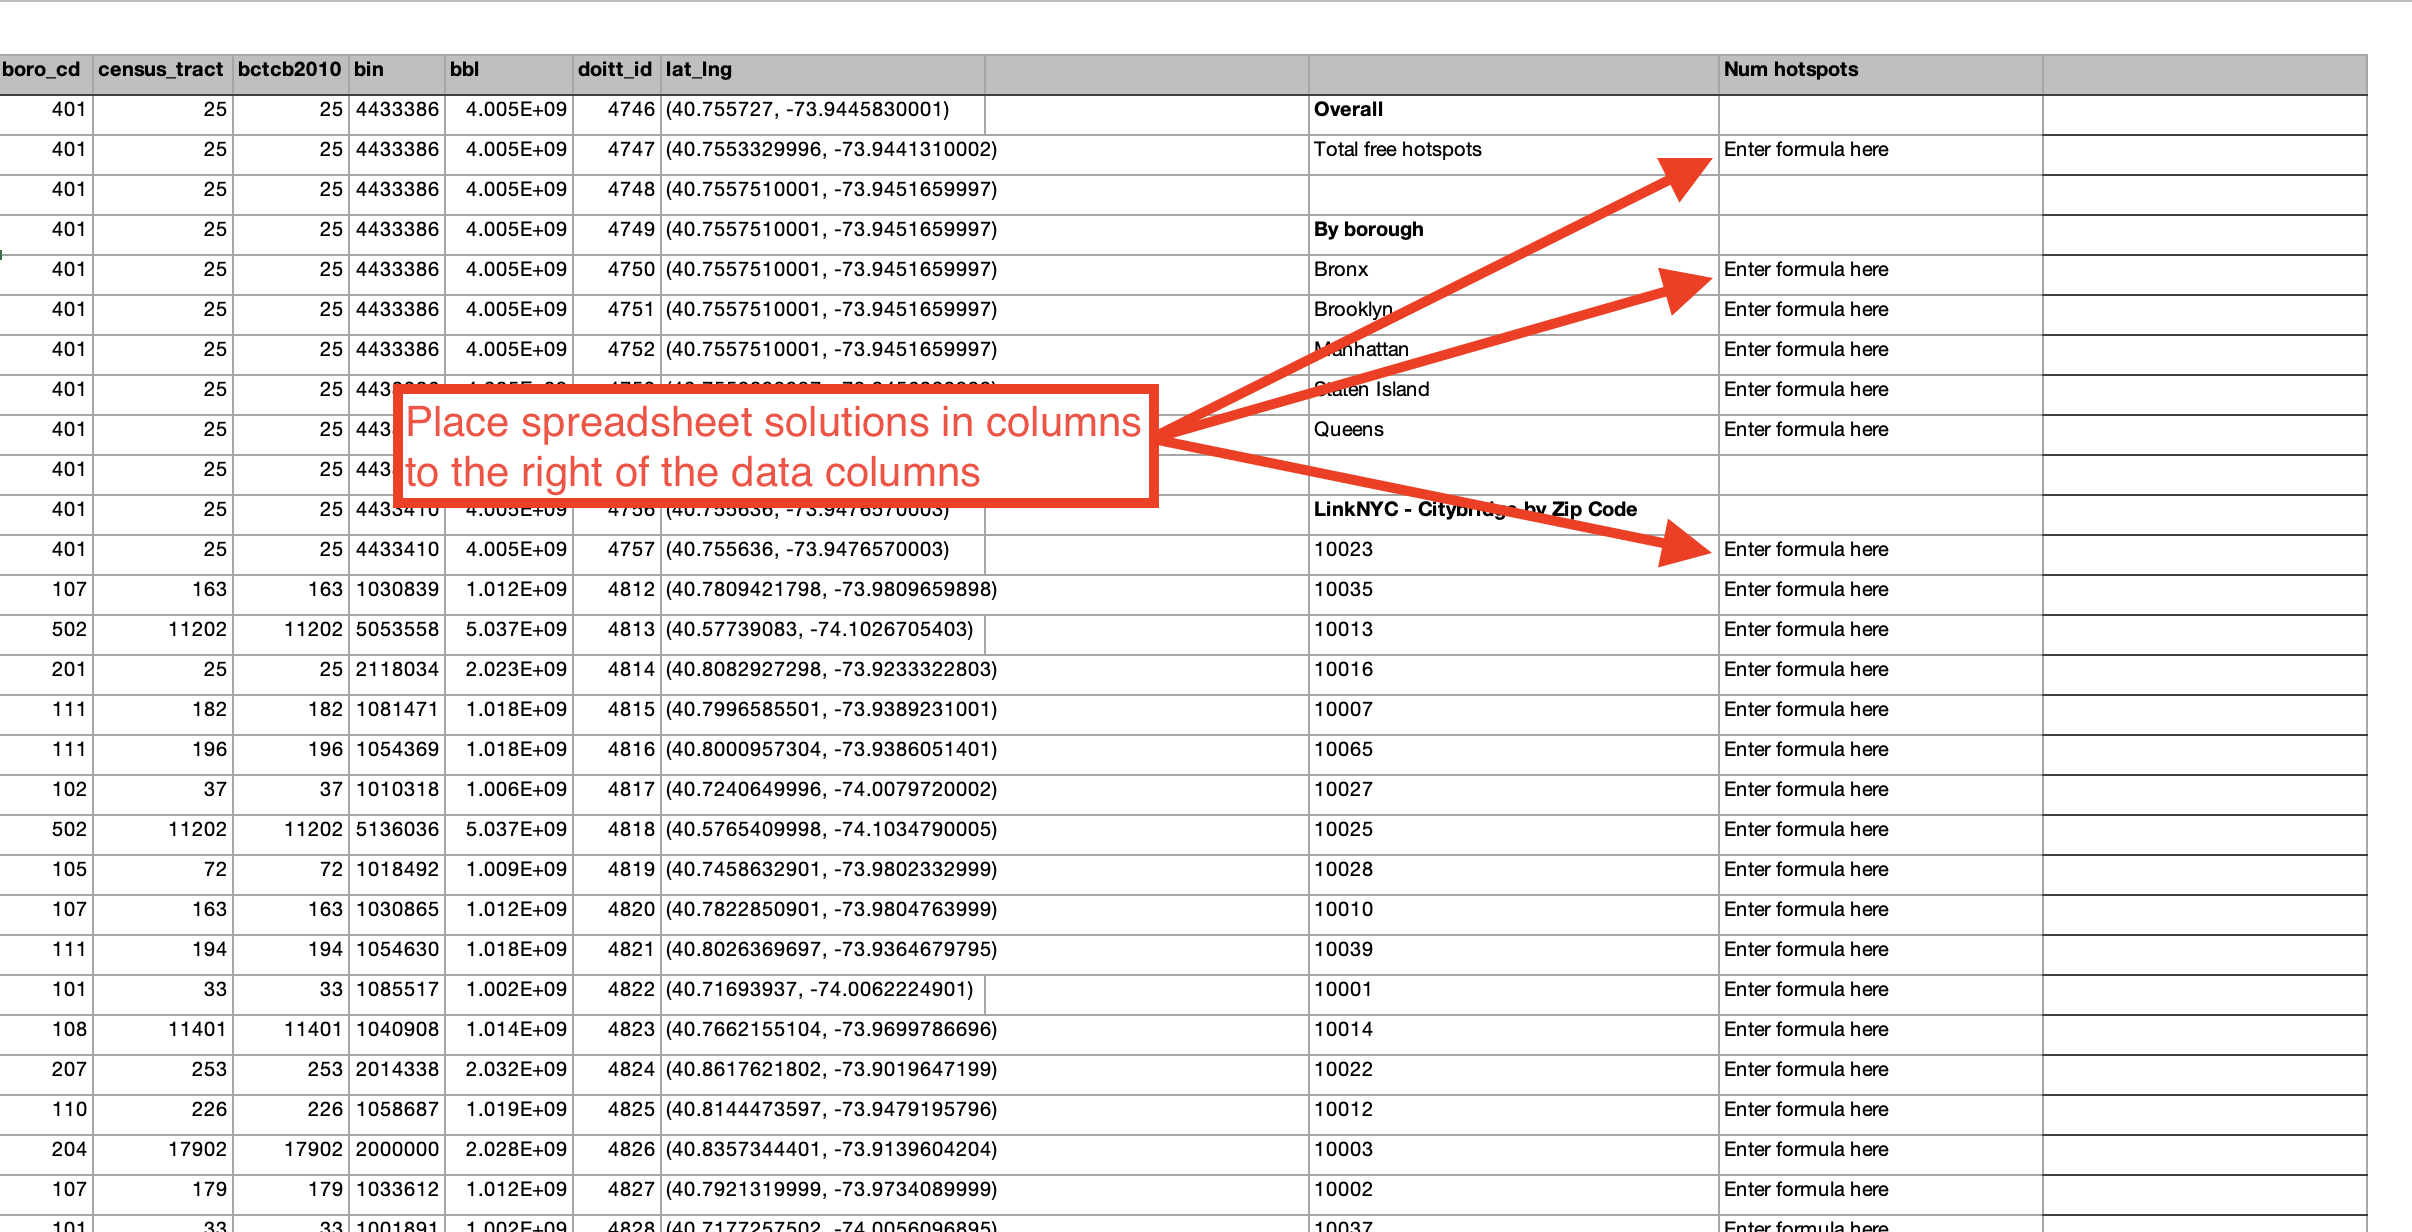Click the Manhattan label cell
2412x1232 pixels.
[x=1514, y=355]
